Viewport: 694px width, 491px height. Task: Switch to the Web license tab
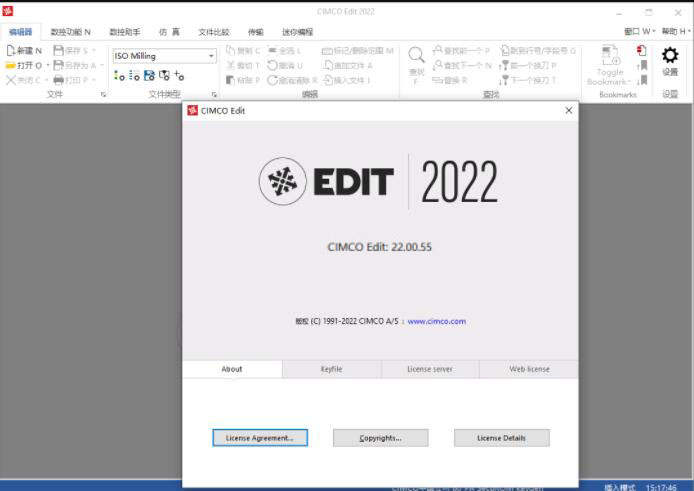529,369
